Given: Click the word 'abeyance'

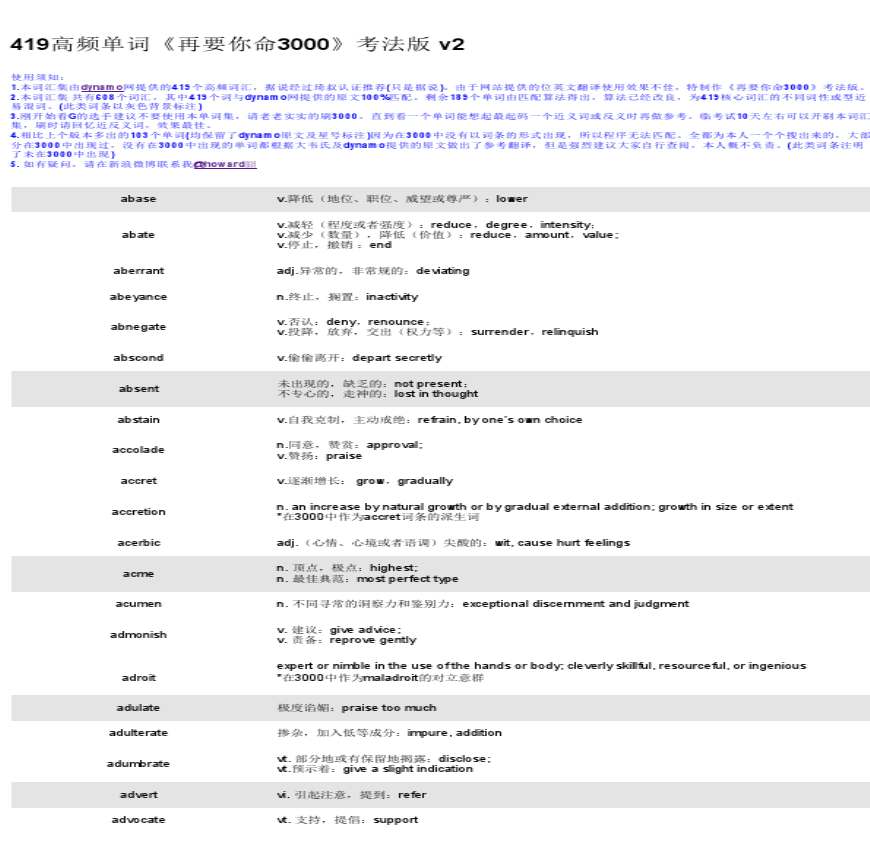Looking at the screenshot, I should click(139, 297).
